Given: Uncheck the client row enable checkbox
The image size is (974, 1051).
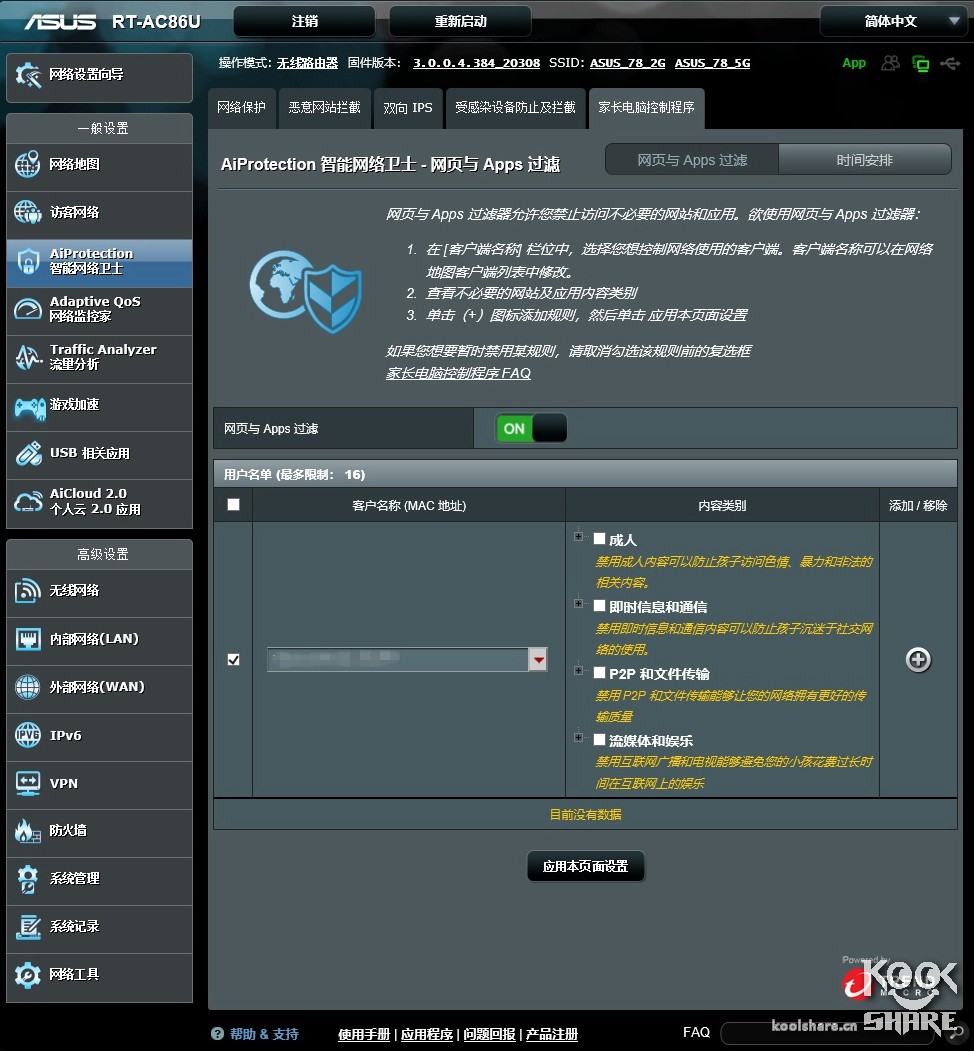Looking at the screenshot, I should pyautogui.click(x=233, y=660).
